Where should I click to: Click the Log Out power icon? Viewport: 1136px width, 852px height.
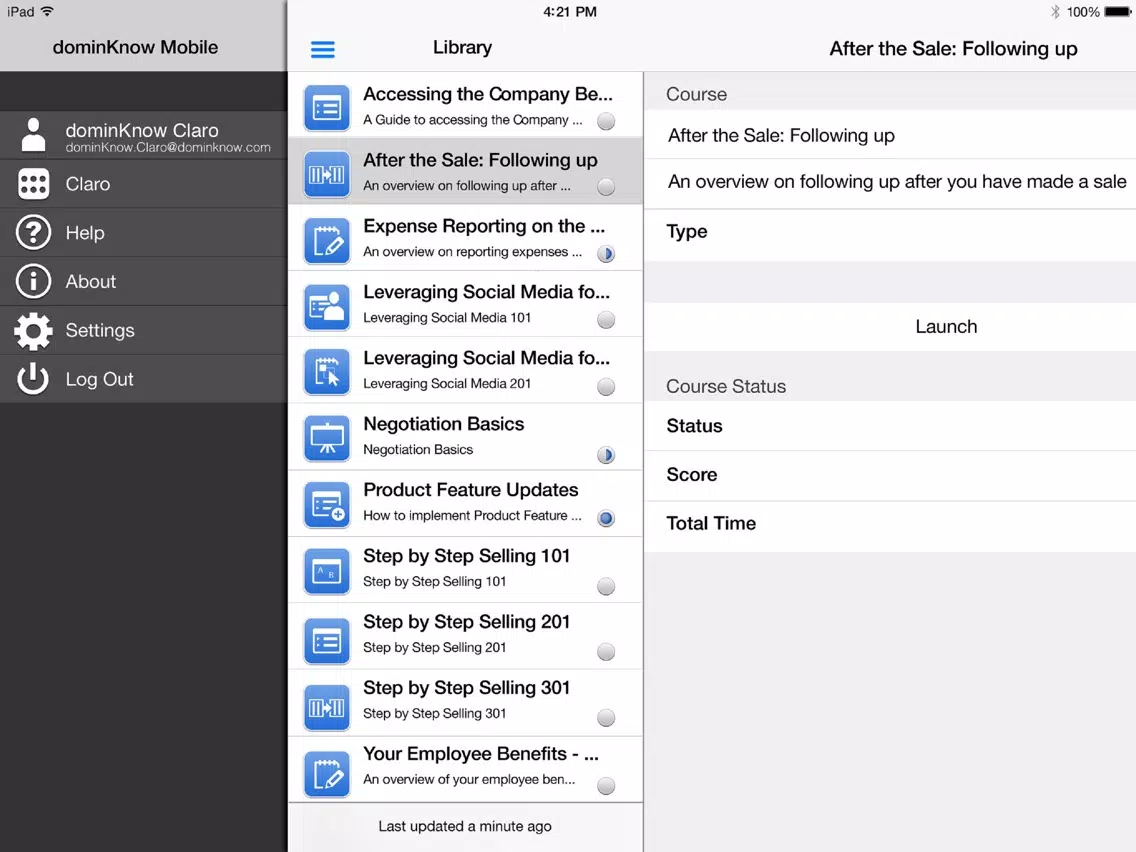coord(33,379)
